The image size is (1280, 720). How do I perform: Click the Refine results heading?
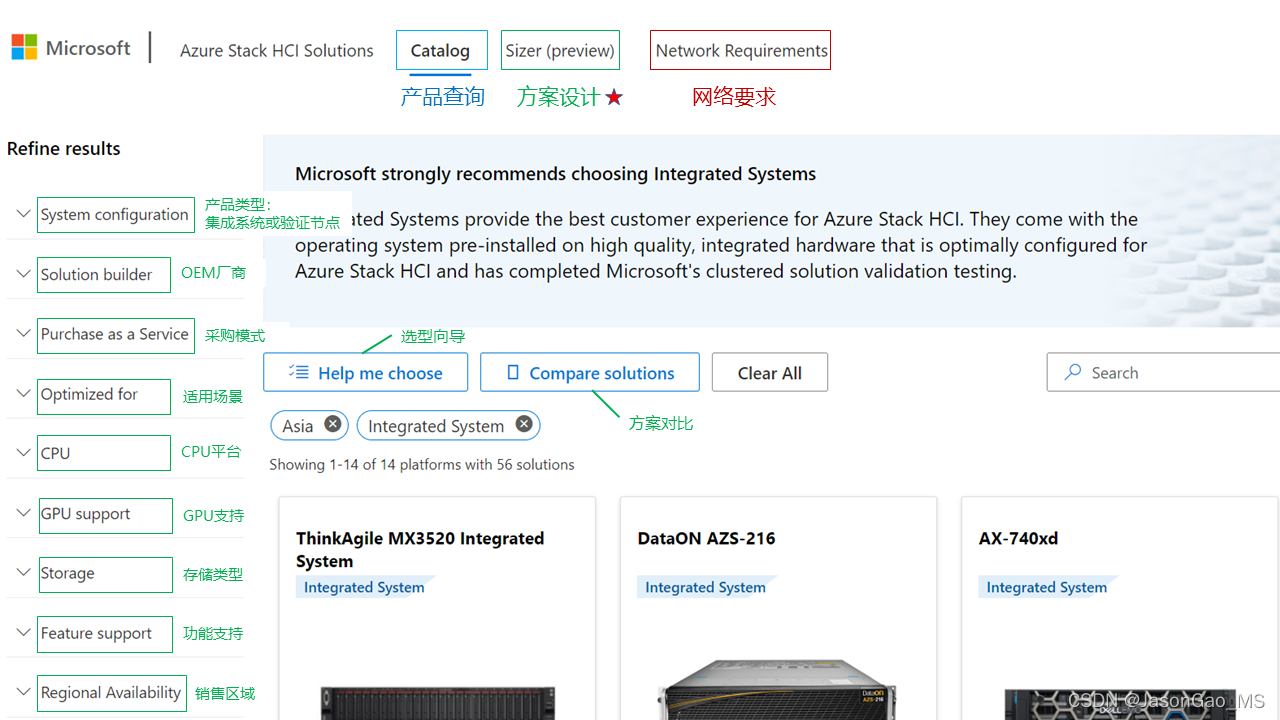coord(64,148)
